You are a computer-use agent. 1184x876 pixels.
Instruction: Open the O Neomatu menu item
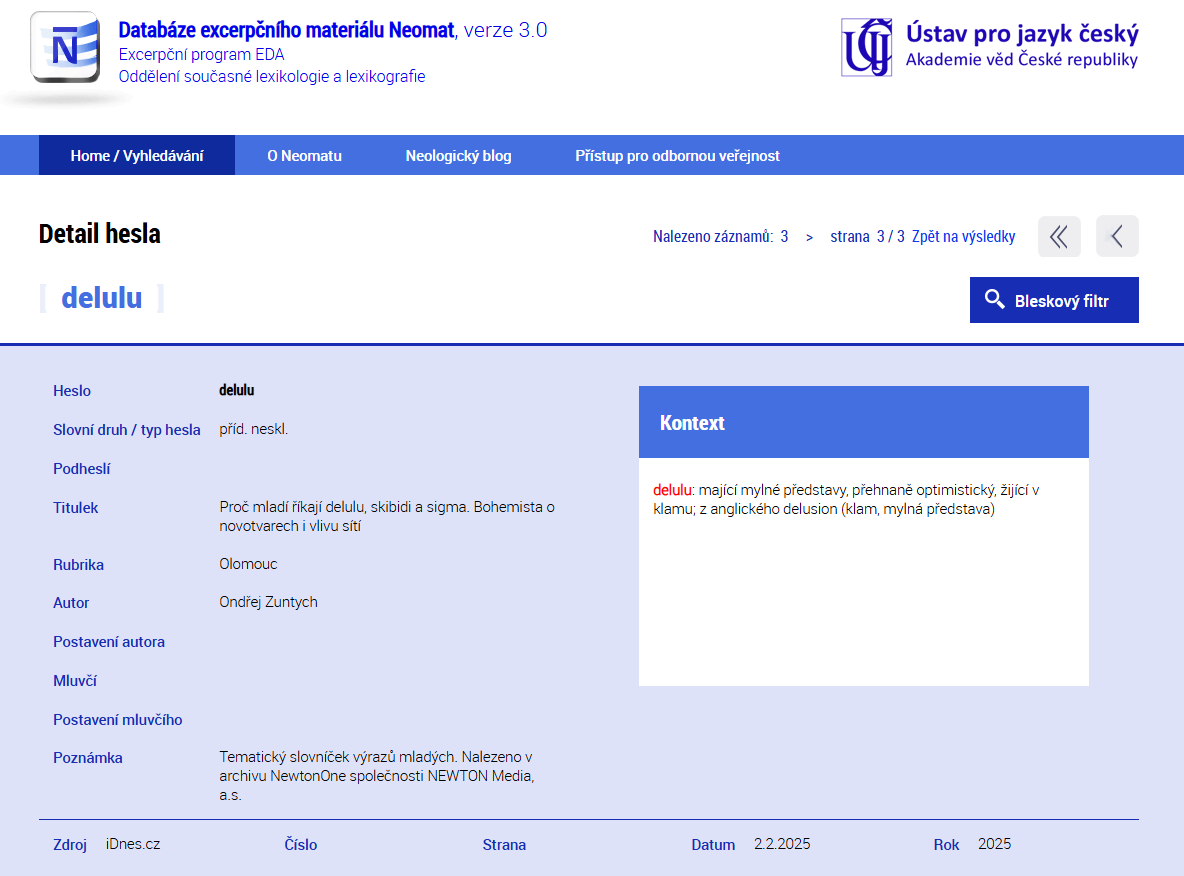[x=304, y=156]
